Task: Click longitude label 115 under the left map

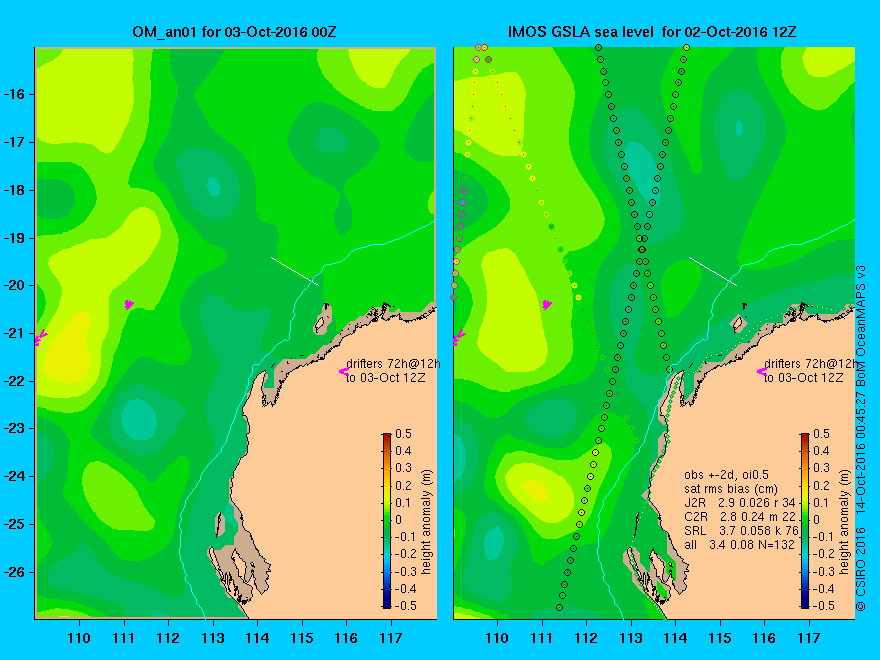Action: pos(302,638)
